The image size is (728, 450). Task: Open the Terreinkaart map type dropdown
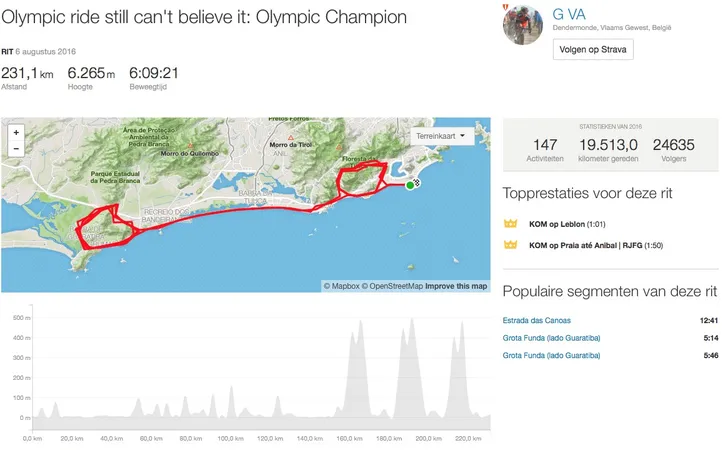(446, 134)
